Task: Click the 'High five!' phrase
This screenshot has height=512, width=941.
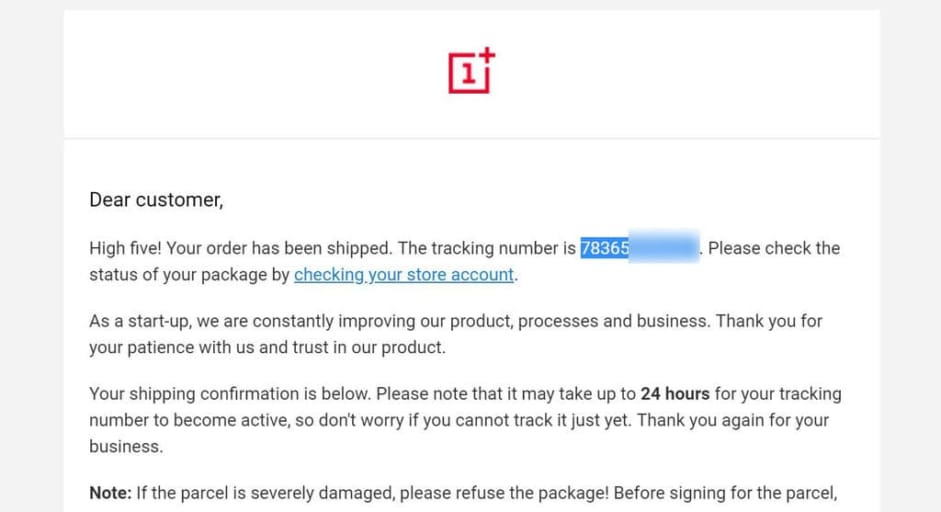Action: (x=125, y=248)
